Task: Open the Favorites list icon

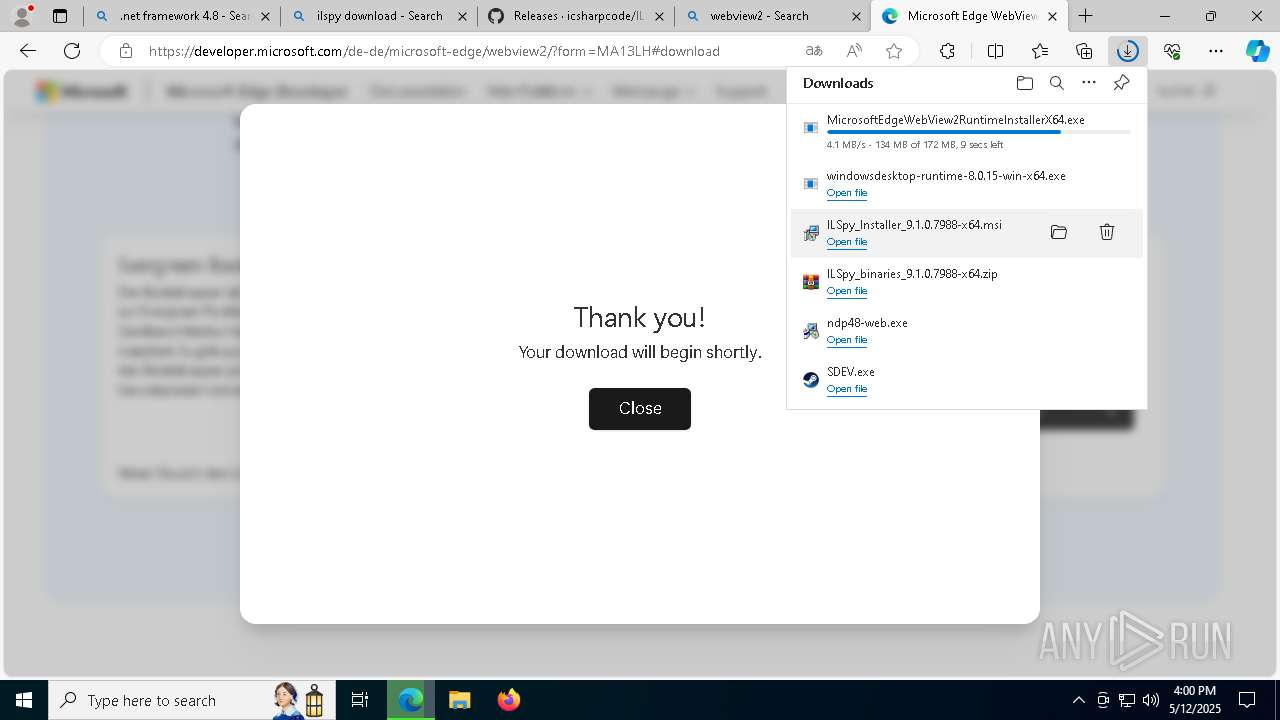Action: click(1040, 51)
